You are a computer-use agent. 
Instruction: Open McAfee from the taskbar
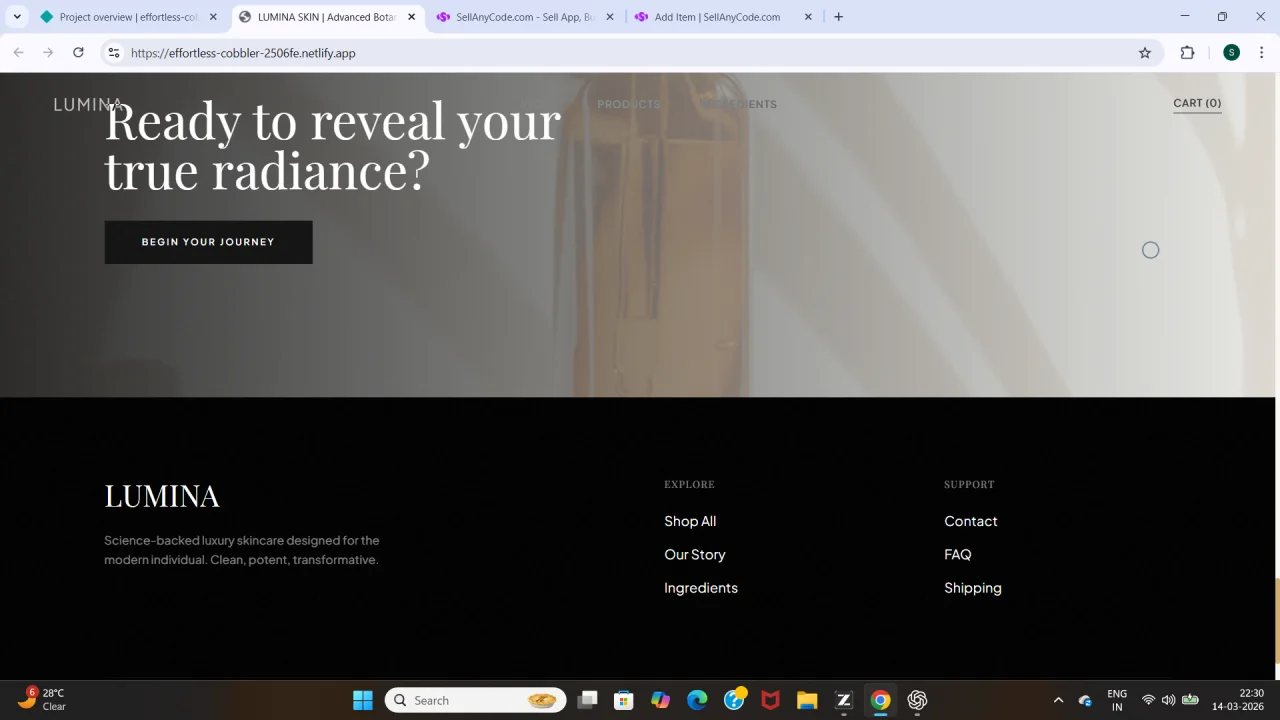point(770,700)
